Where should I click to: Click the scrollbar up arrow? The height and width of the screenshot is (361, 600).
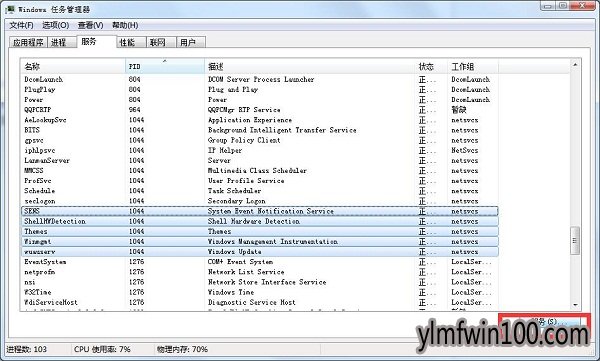tap(575, 65)
